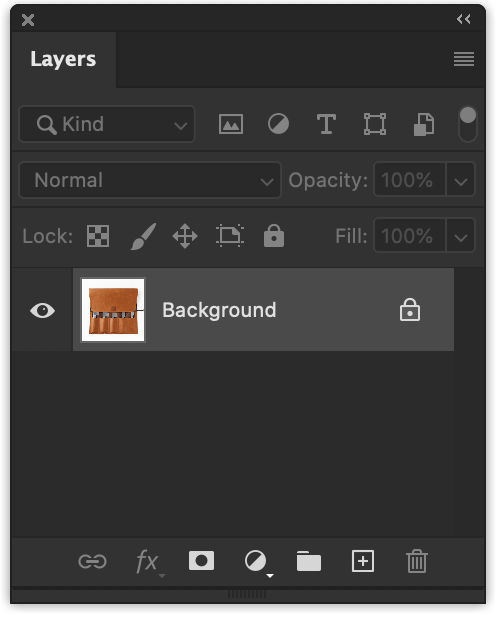This screenshot has height=618, width=496.
Task: Prevent auto-nesting artboard lock icon
Action: (x=230, y=236)
